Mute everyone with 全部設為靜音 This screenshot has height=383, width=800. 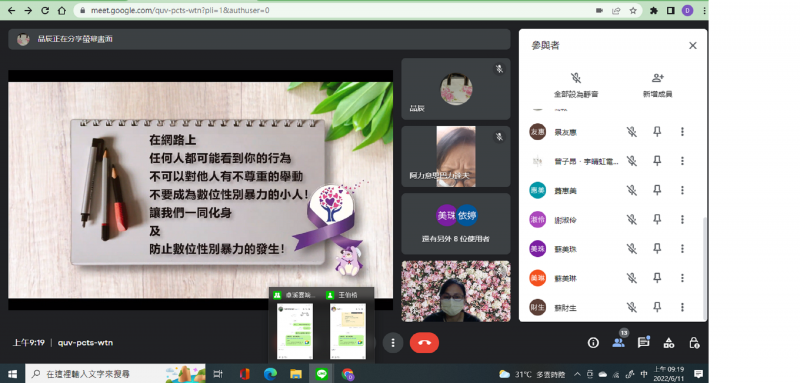pos(576,85)
